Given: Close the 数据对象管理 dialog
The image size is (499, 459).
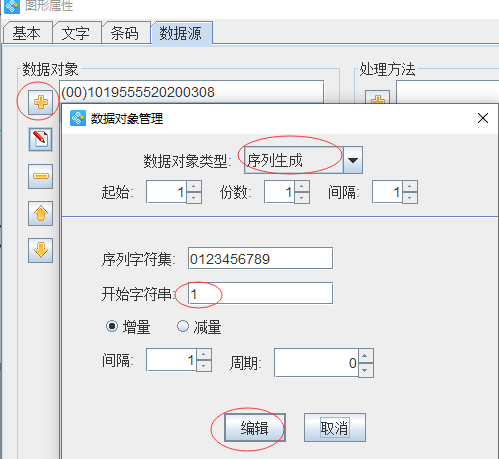Looking at the screenshot, I should click(483, 118).
